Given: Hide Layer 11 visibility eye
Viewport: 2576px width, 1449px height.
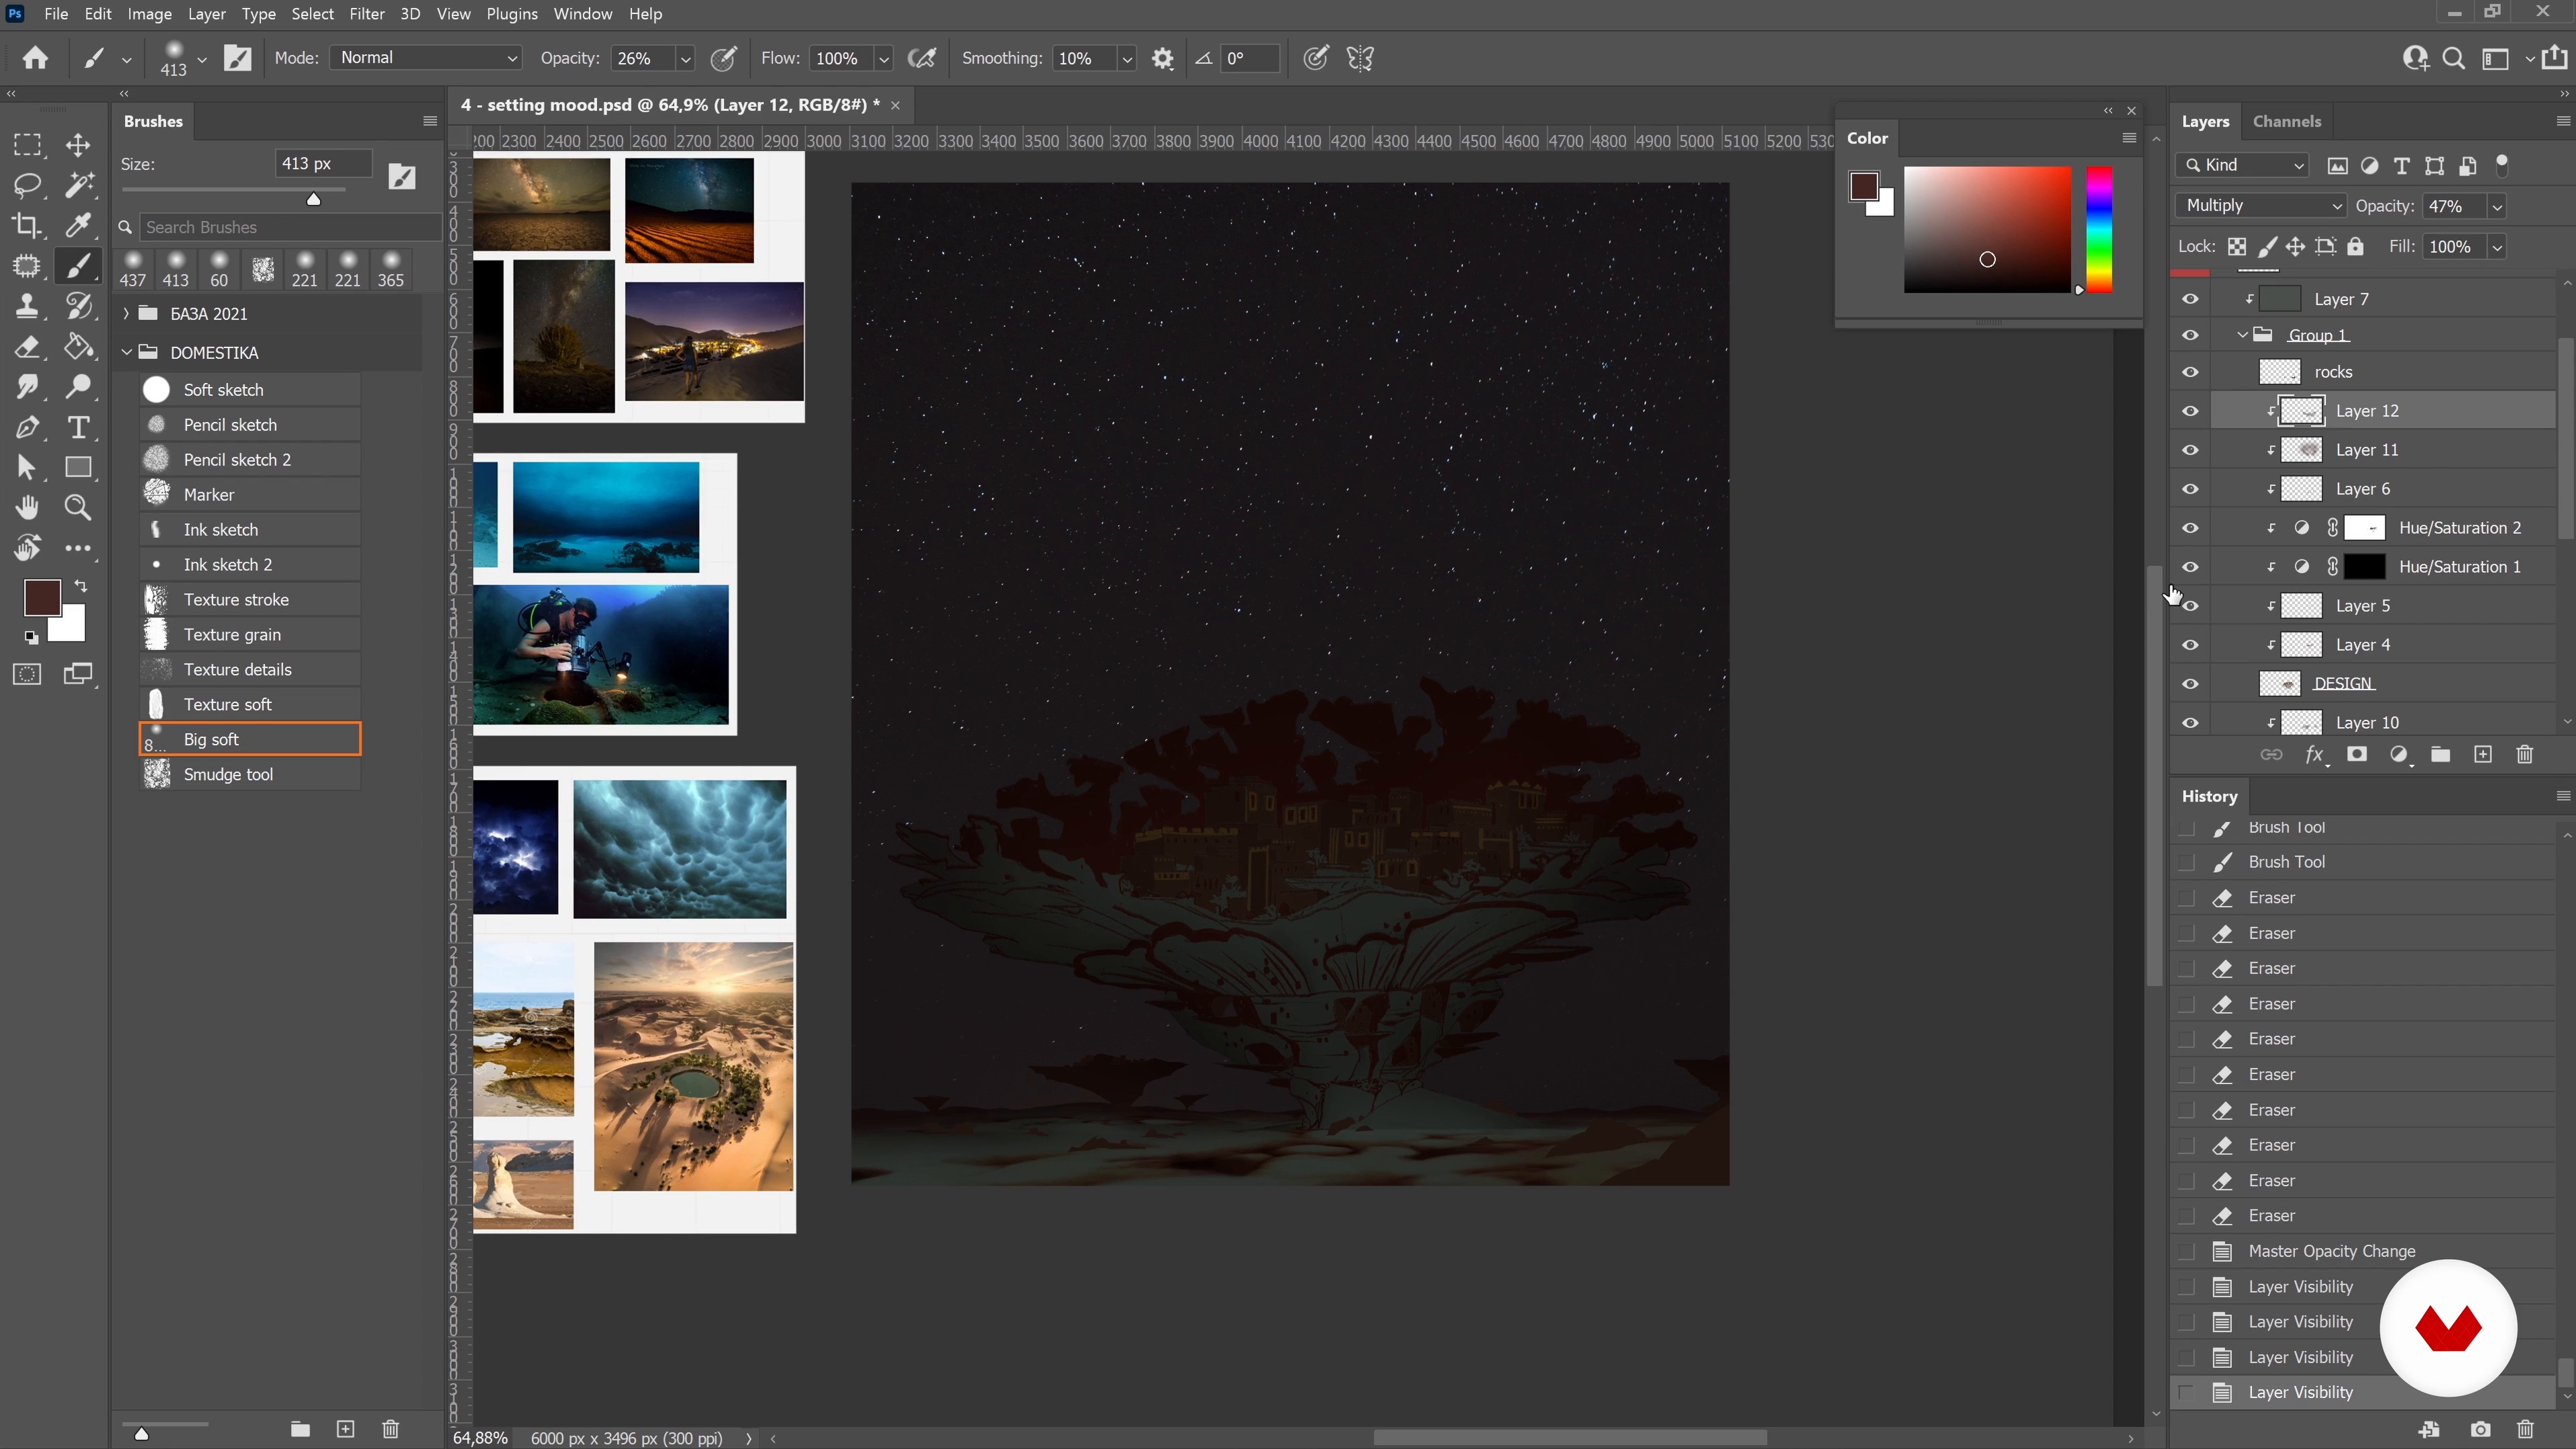Looking at the screenshot, I should [2191, 450].
